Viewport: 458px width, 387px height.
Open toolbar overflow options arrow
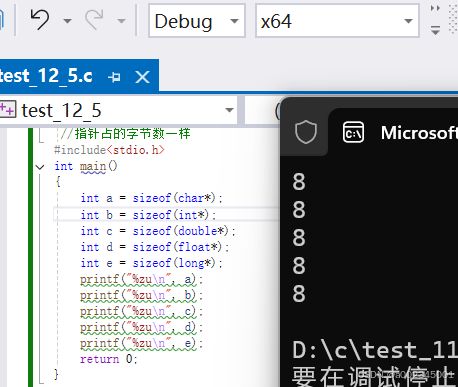click(435, 30)
